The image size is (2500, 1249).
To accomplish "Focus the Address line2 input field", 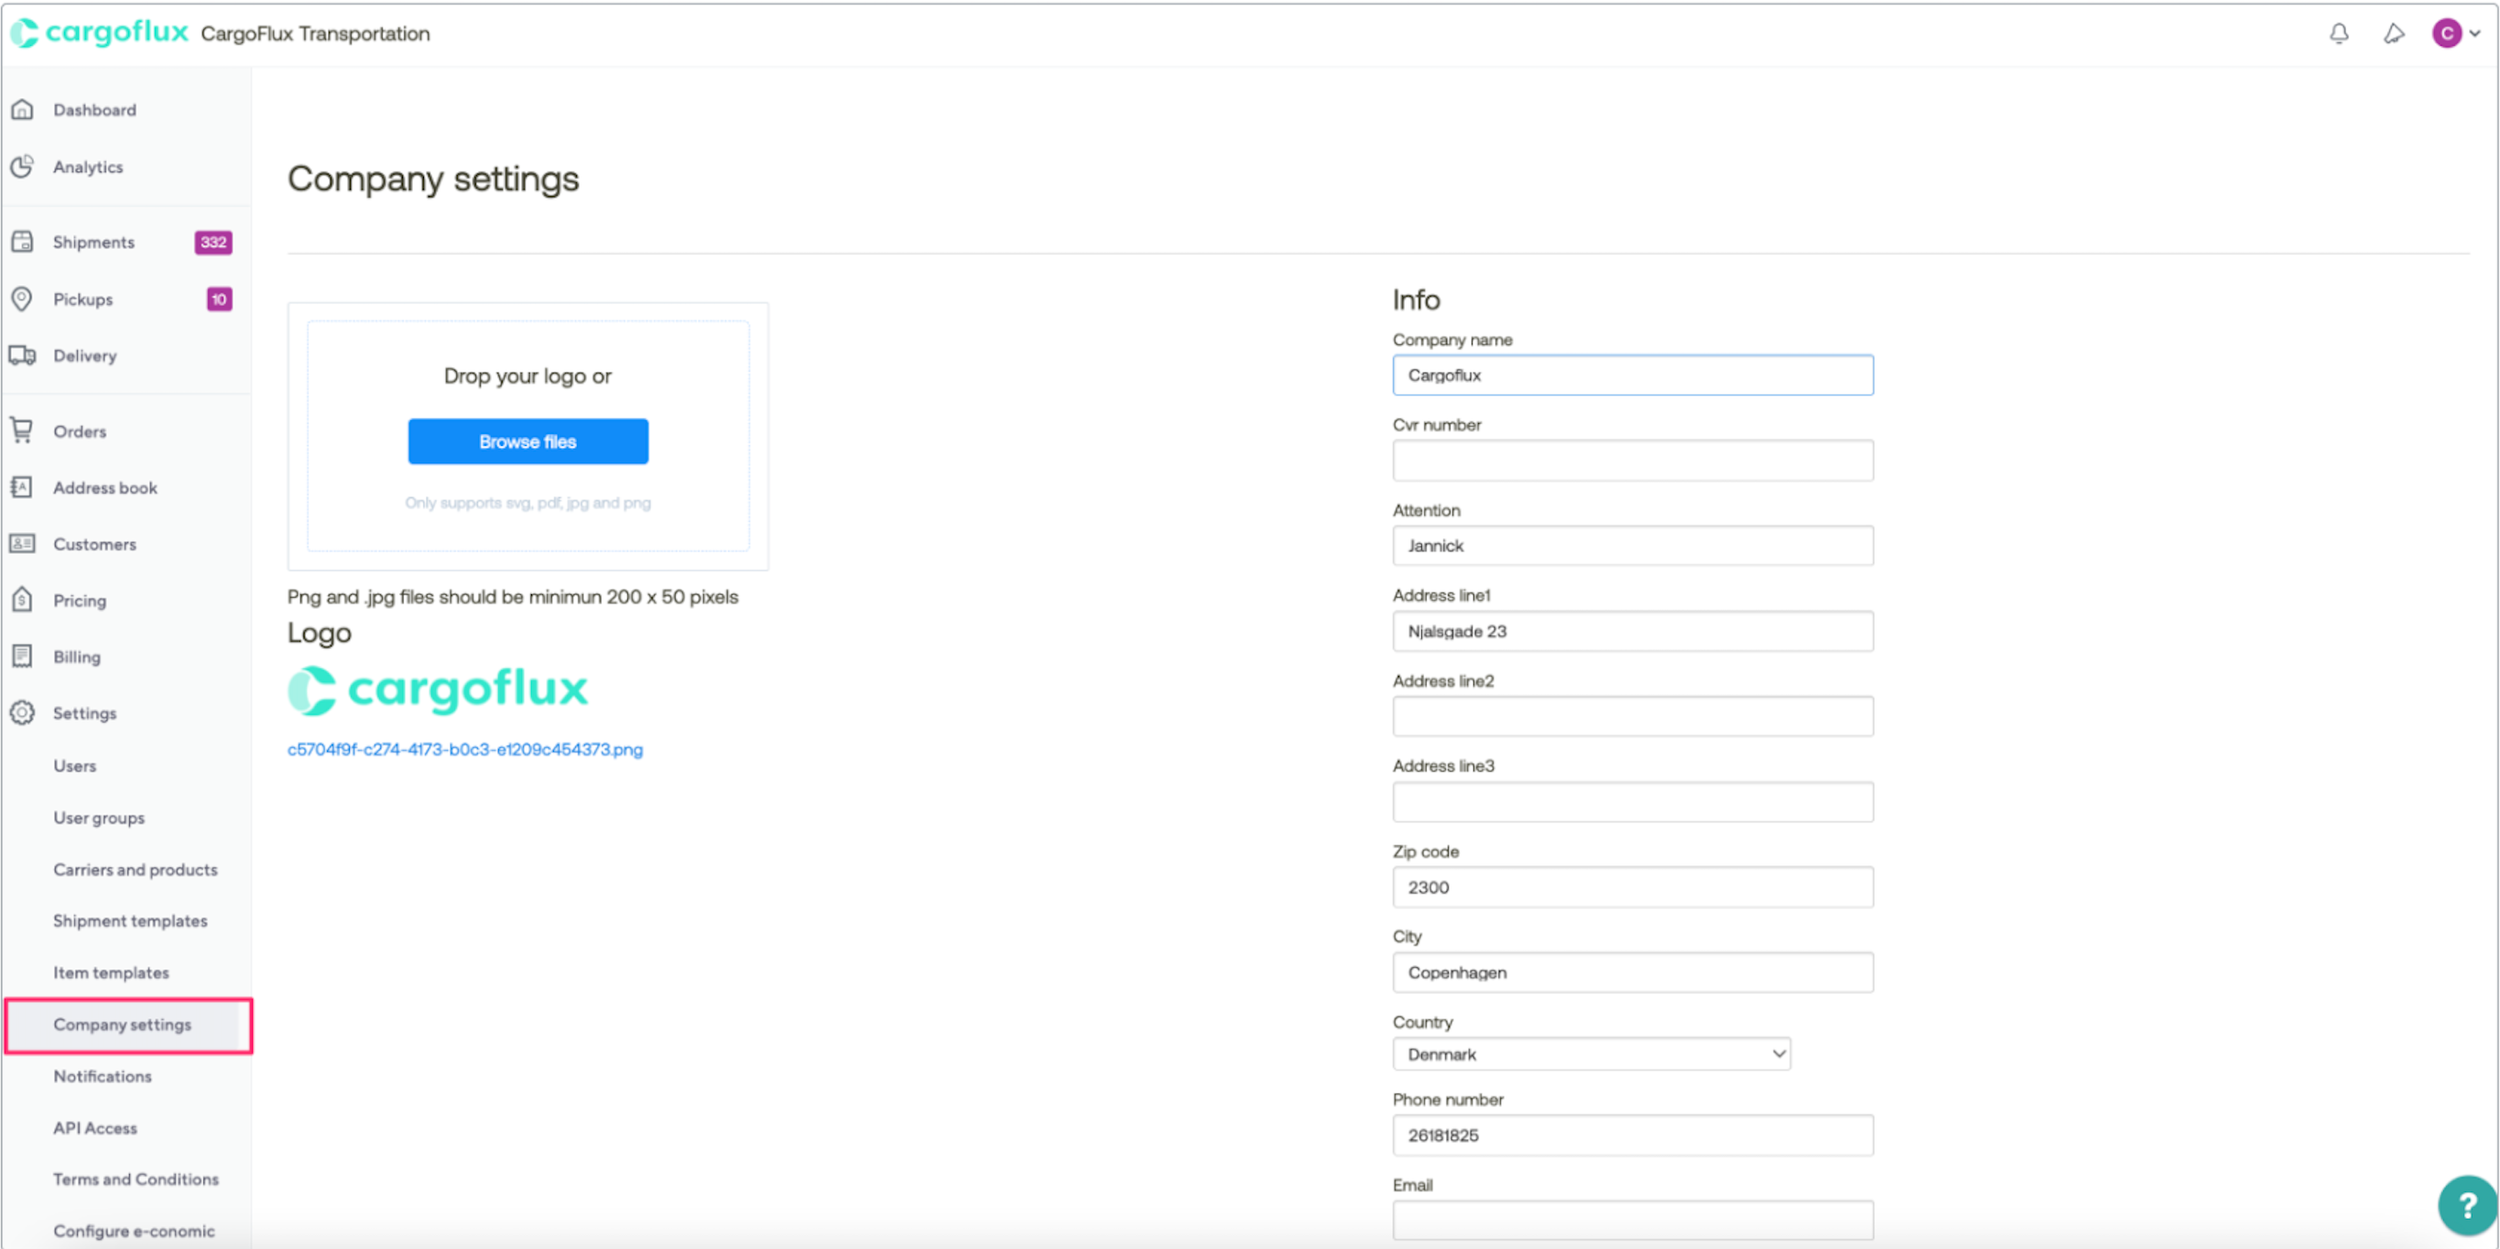I will click(x=1633, y=717).
